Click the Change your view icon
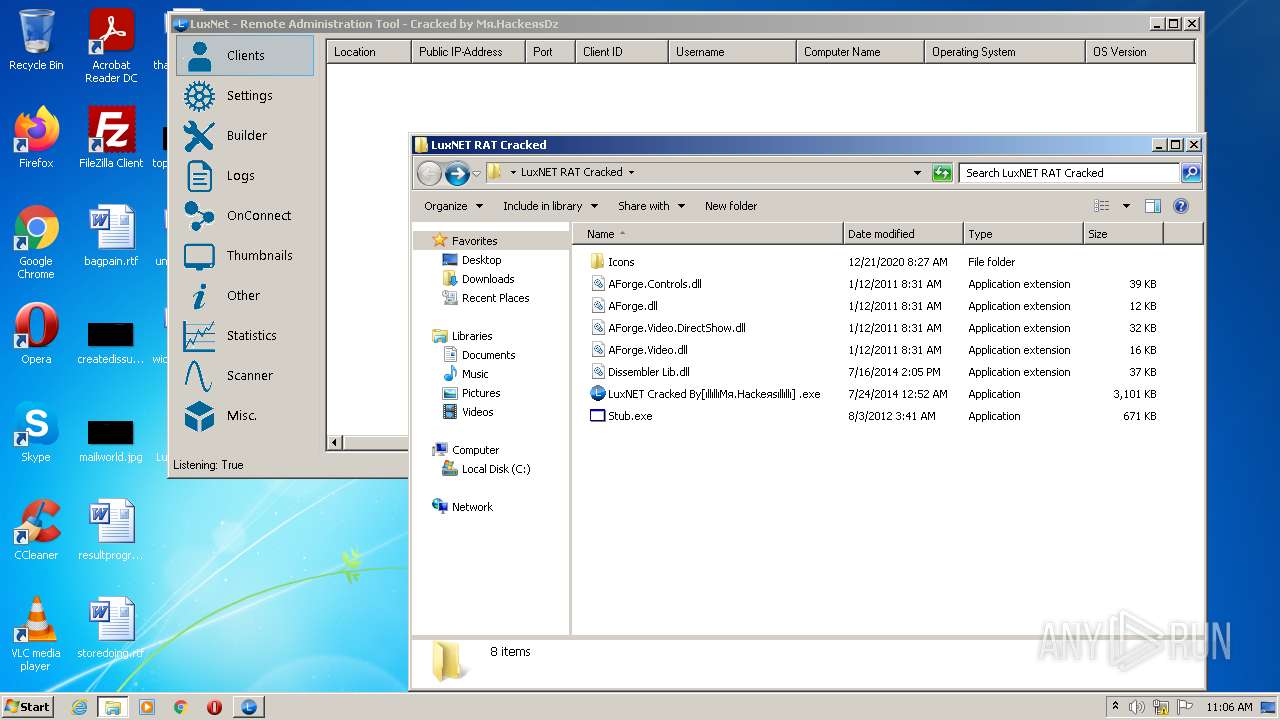 point(1102,206)
